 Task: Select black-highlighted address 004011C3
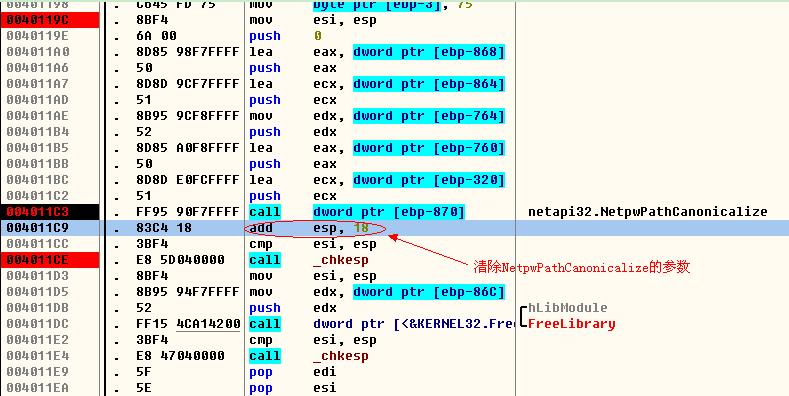click(38, 212)
